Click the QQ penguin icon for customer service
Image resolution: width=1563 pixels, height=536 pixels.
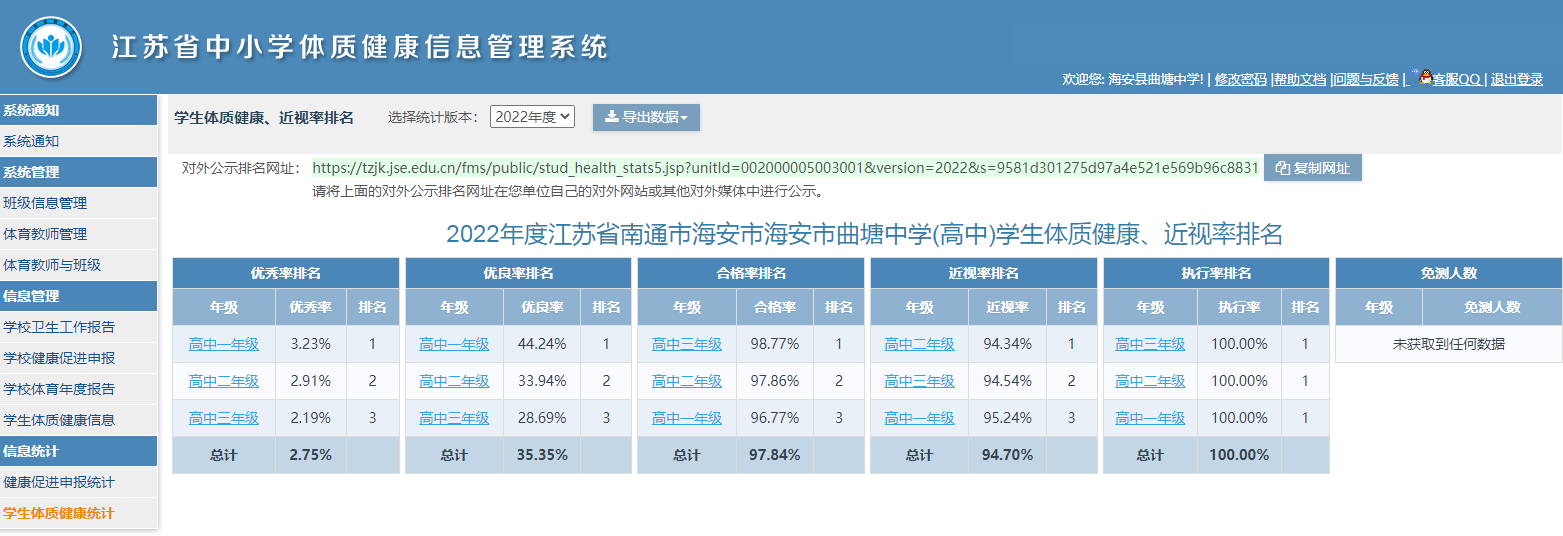point(1425,77)
